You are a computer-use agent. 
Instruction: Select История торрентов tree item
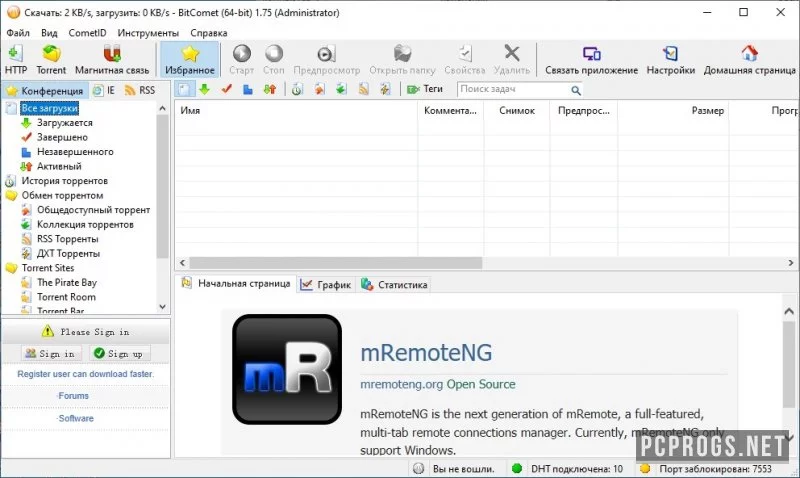coord(64,181)
